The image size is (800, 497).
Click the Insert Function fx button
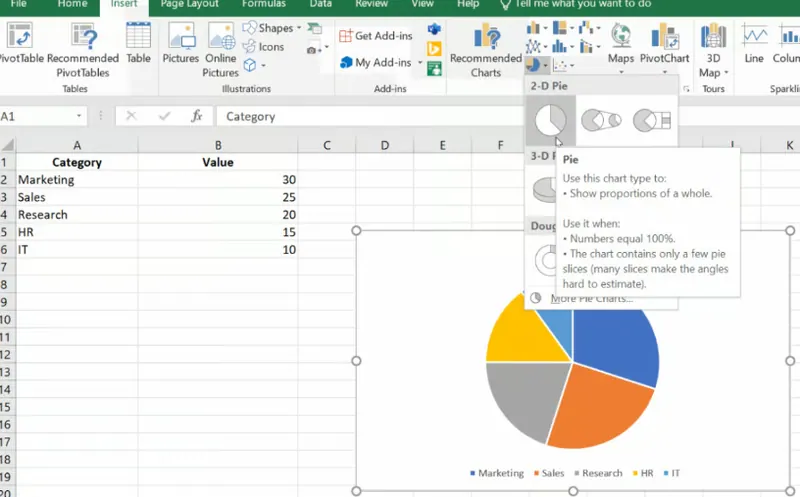coord(197,116)
